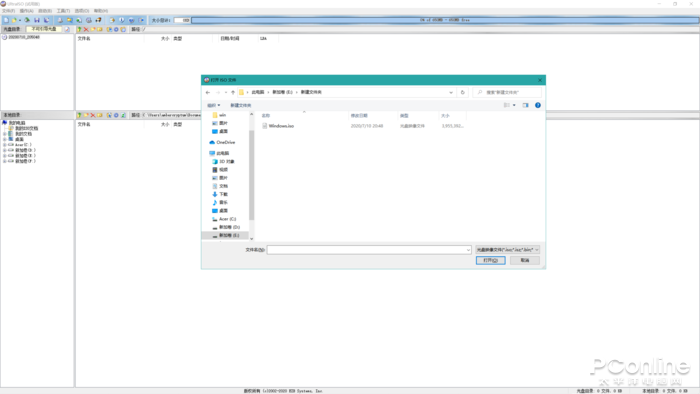Click the Make CD/DVD image icon
The width and height of the screenshot is (700, 394).
coord(60,20)
